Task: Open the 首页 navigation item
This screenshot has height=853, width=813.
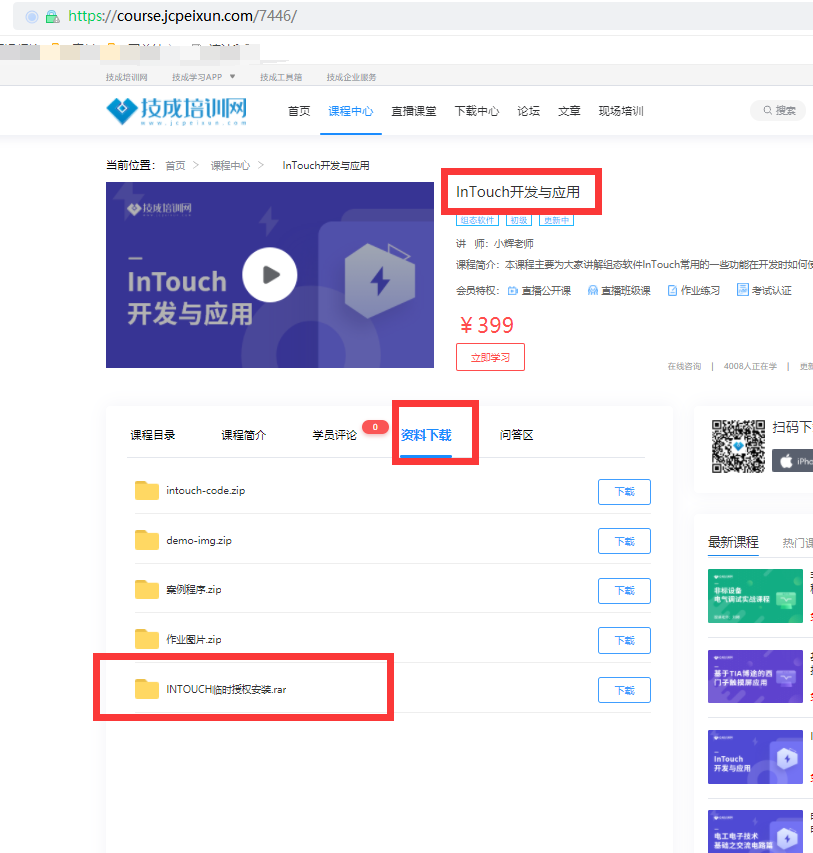Action: 299,111
